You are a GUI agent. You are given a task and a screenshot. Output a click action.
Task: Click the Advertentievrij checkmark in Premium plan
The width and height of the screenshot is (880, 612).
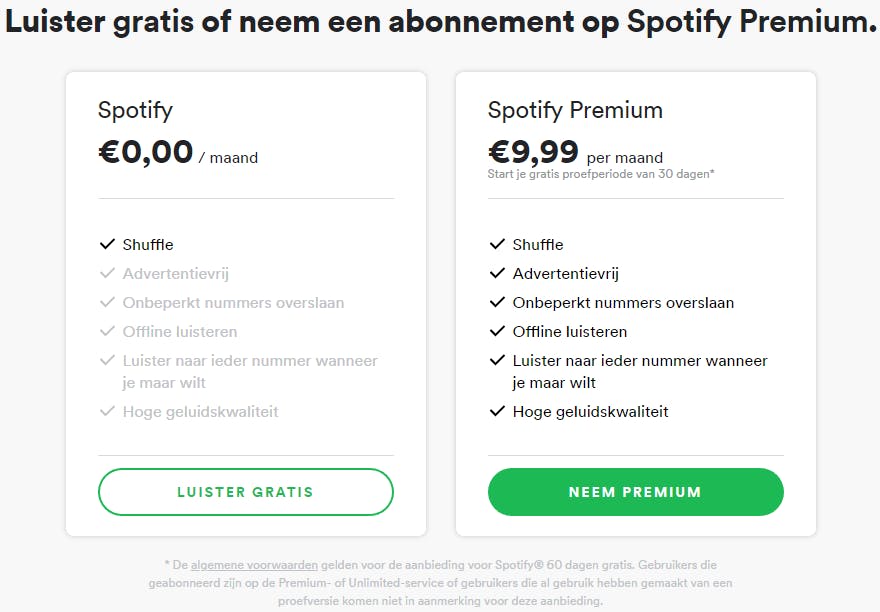click(x=497, y=274)
